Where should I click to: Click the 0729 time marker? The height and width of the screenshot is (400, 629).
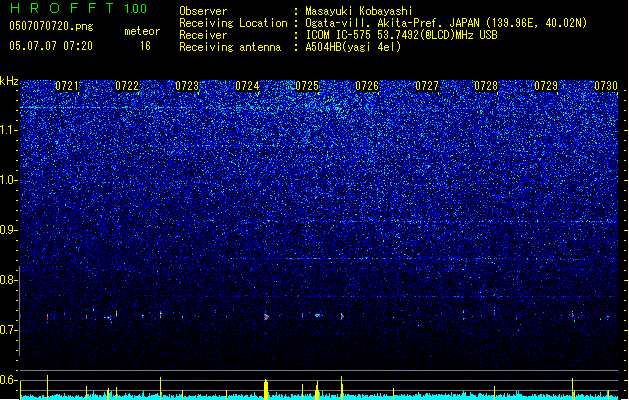click(x=546, y=86)
